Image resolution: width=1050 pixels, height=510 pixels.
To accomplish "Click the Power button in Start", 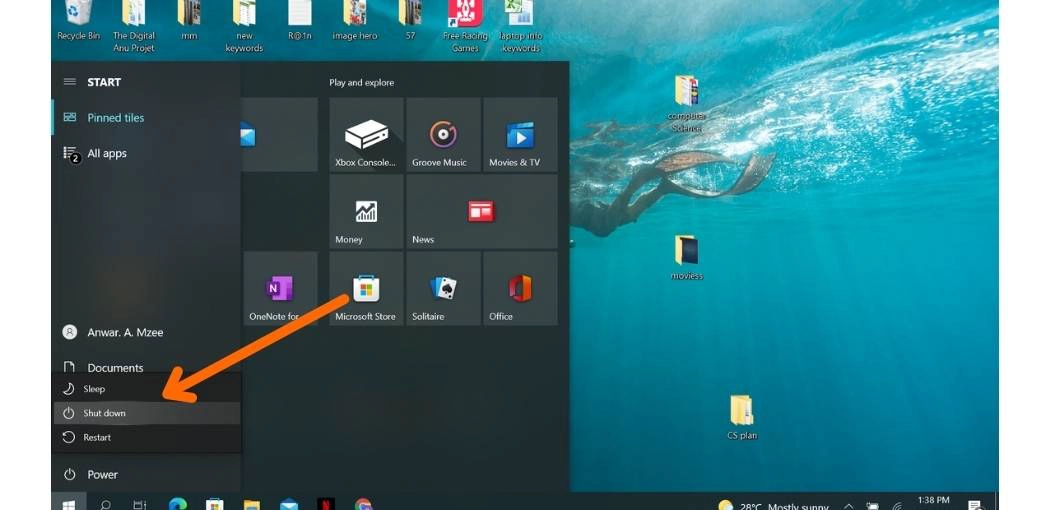I will (146, 475).
